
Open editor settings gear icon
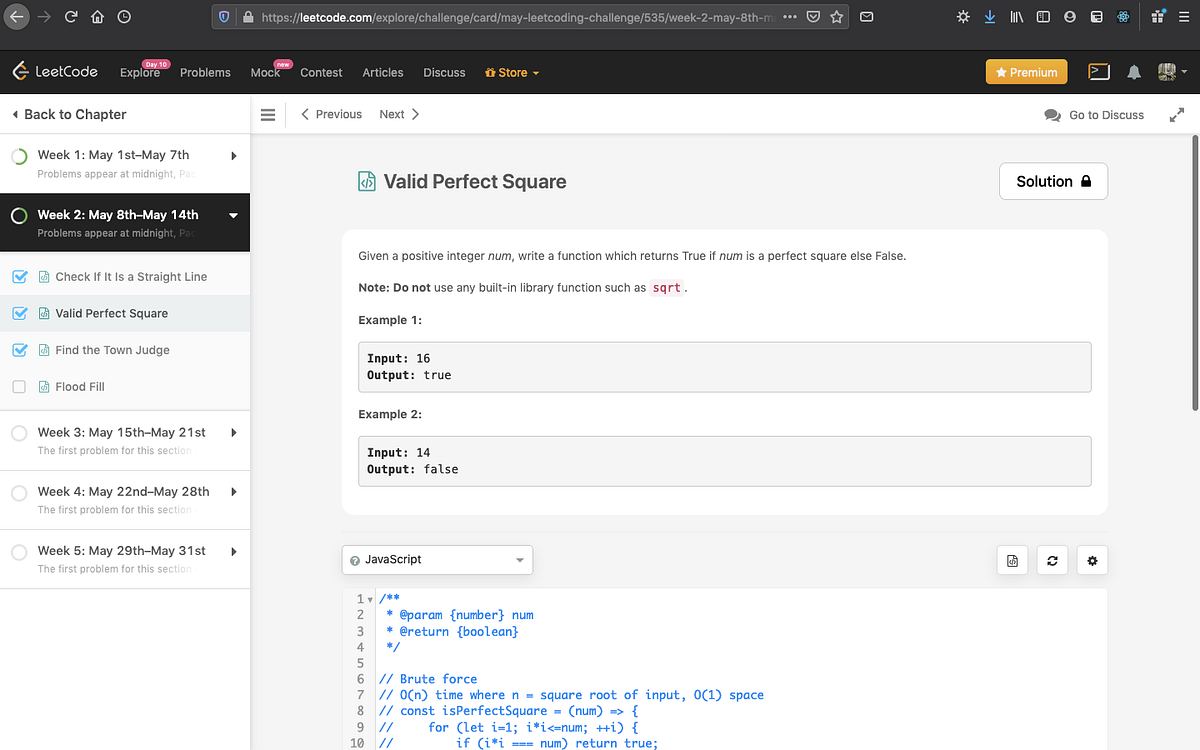(x=1092, y=561)
